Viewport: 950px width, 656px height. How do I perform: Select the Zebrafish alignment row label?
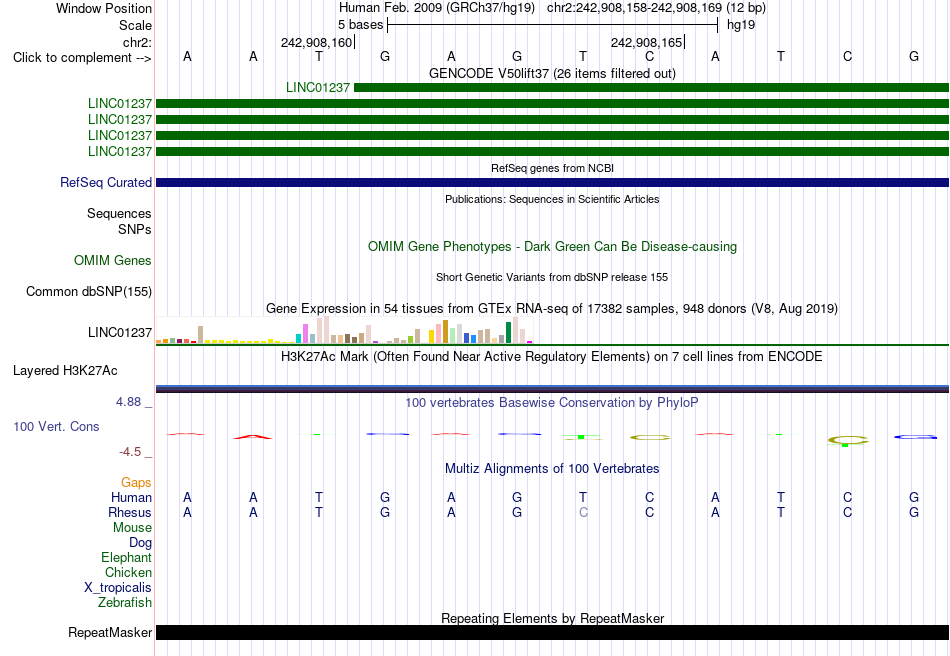(x=125, y=603)
